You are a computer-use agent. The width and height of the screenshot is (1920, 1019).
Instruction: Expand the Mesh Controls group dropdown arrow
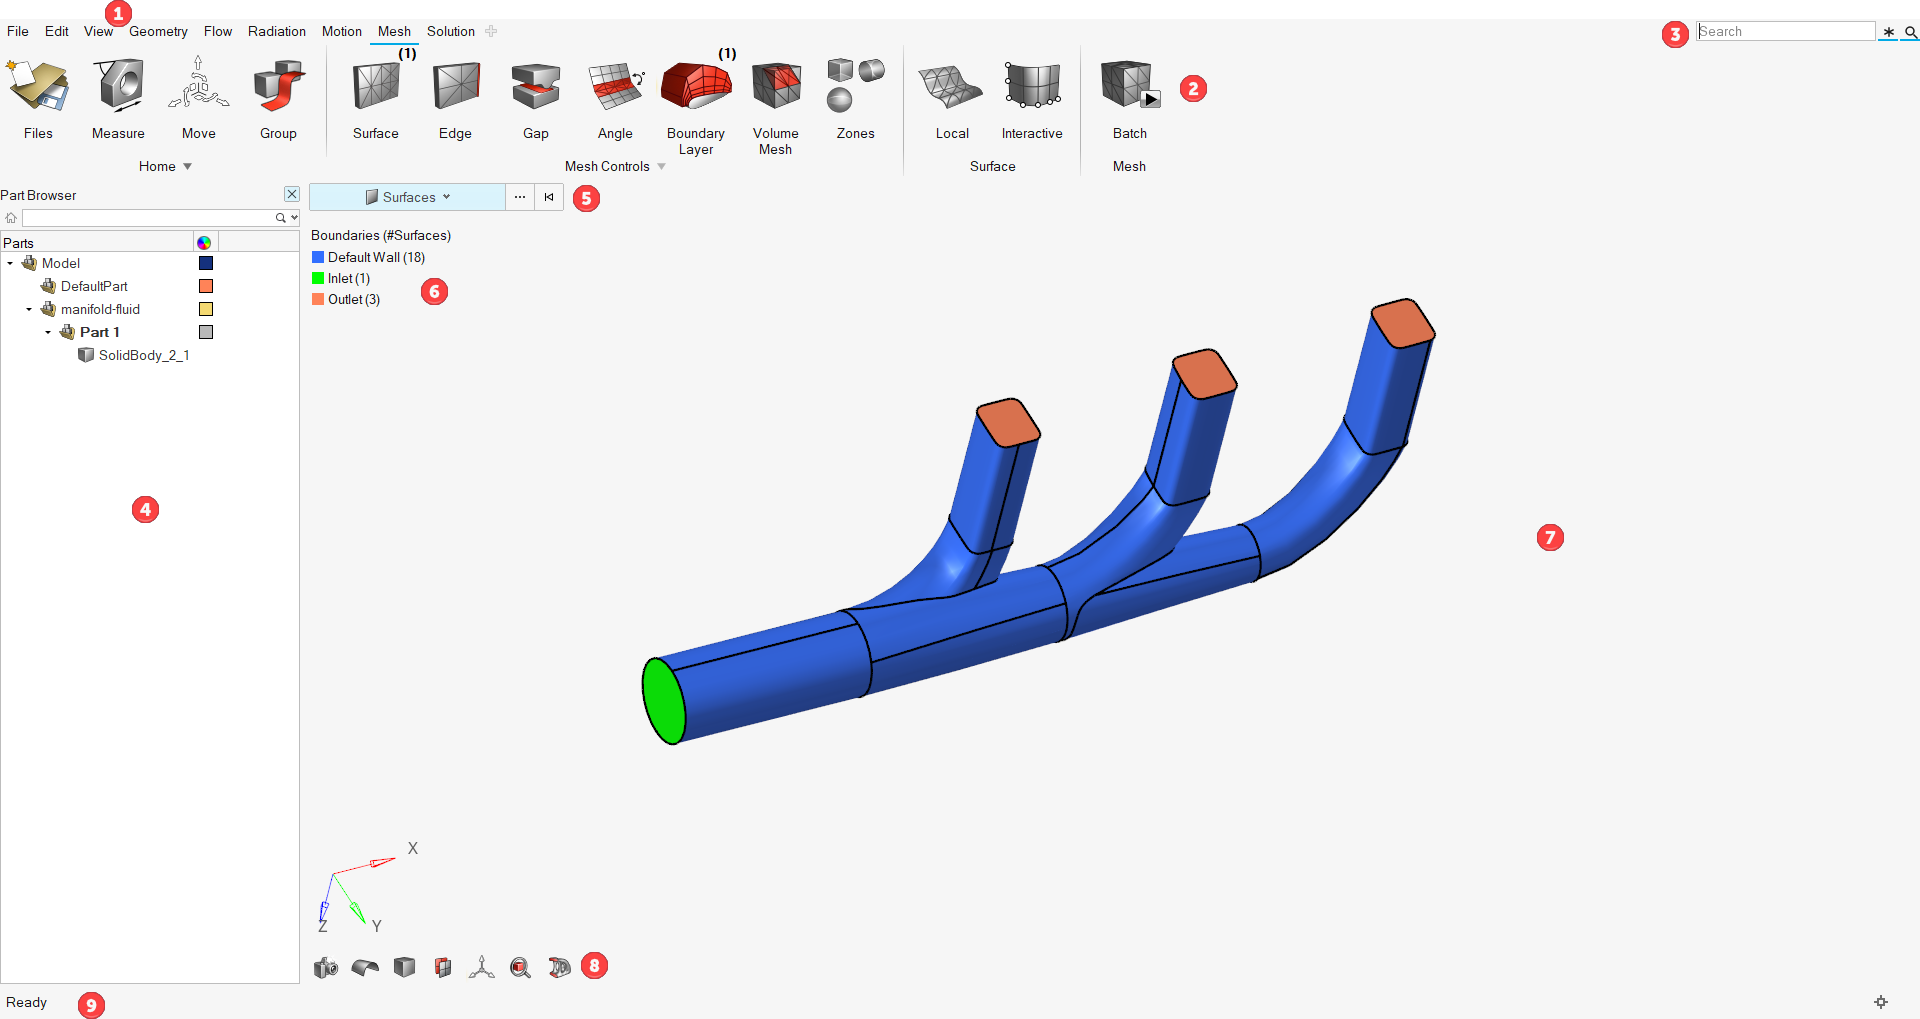click(661, 167)
